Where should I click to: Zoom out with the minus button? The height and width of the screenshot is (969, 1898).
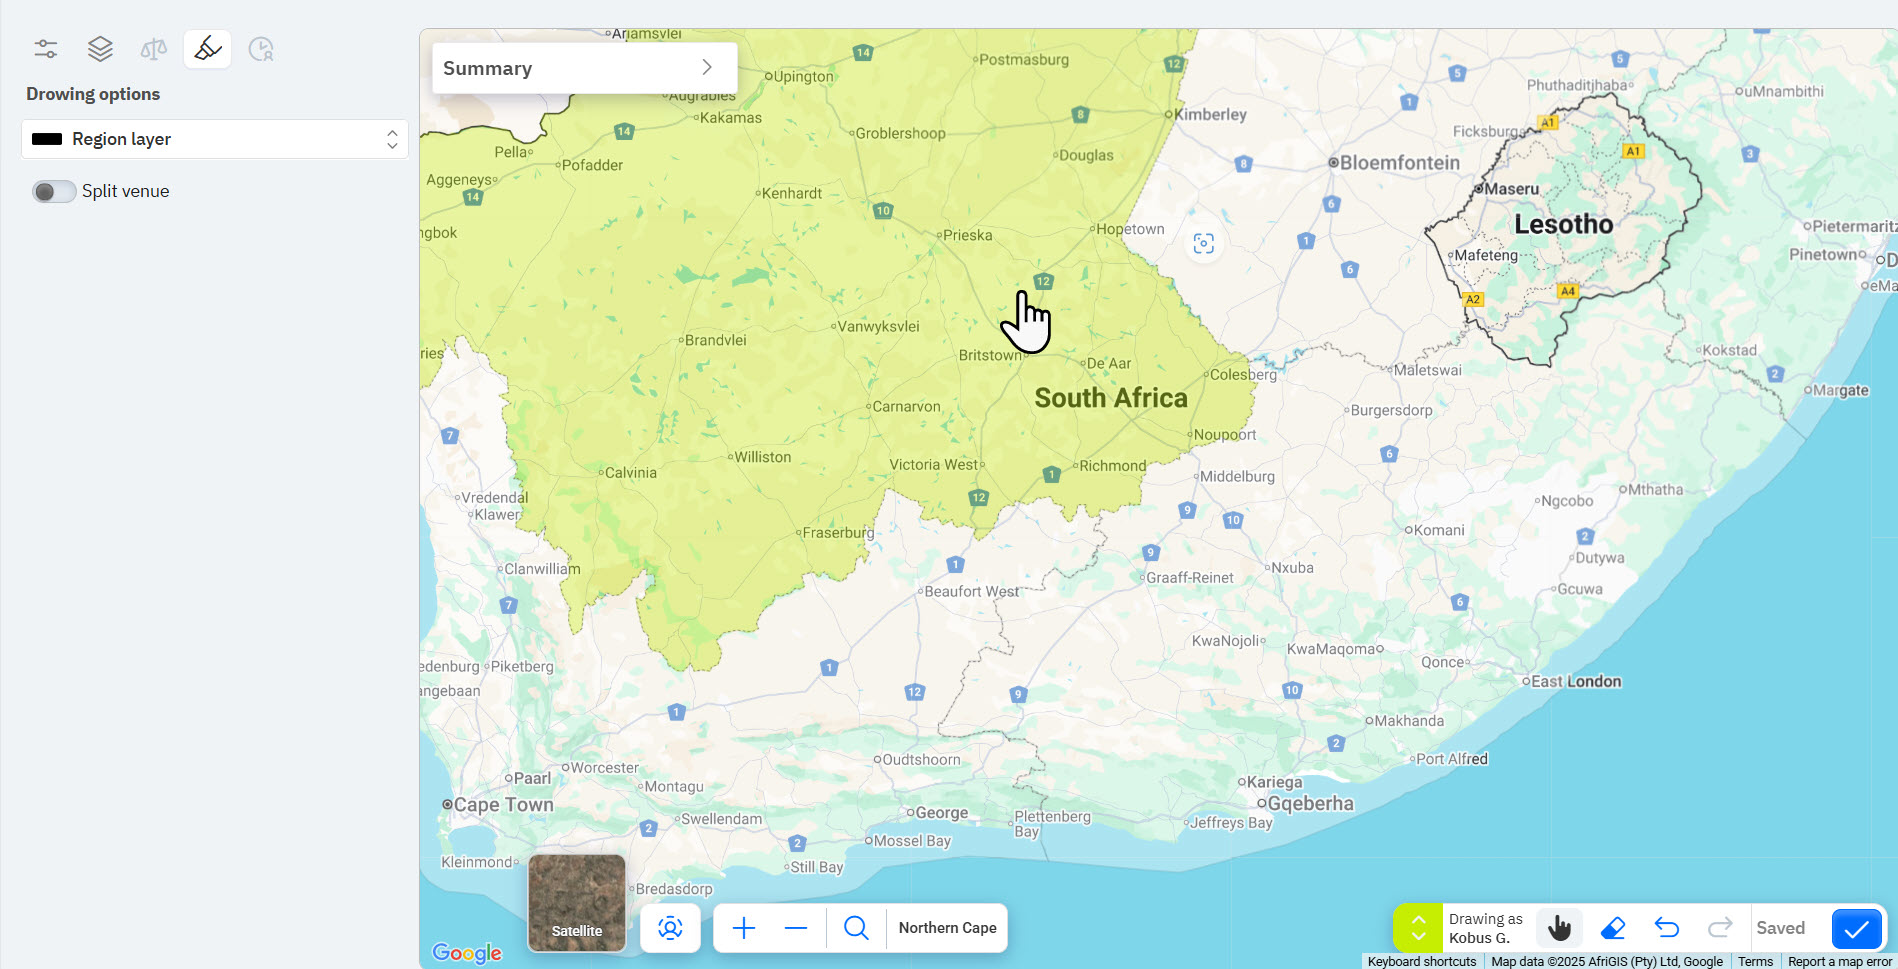796,928
